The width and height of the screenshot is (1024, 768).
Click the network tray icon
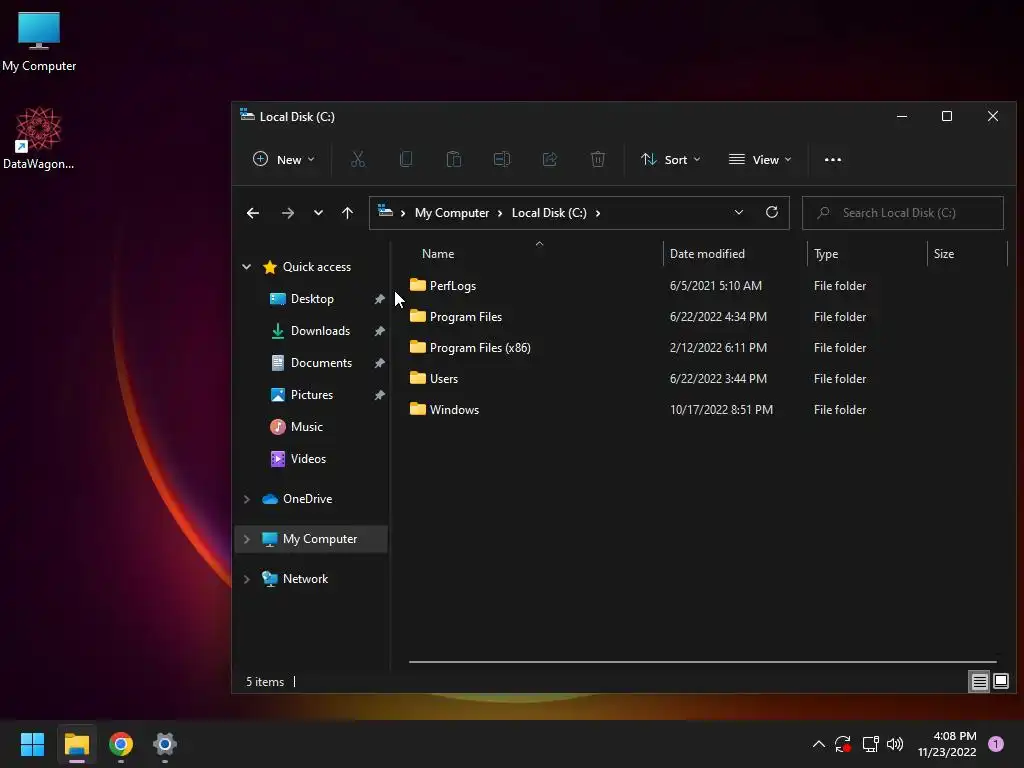pyautogui.click(x=870, y=744)
